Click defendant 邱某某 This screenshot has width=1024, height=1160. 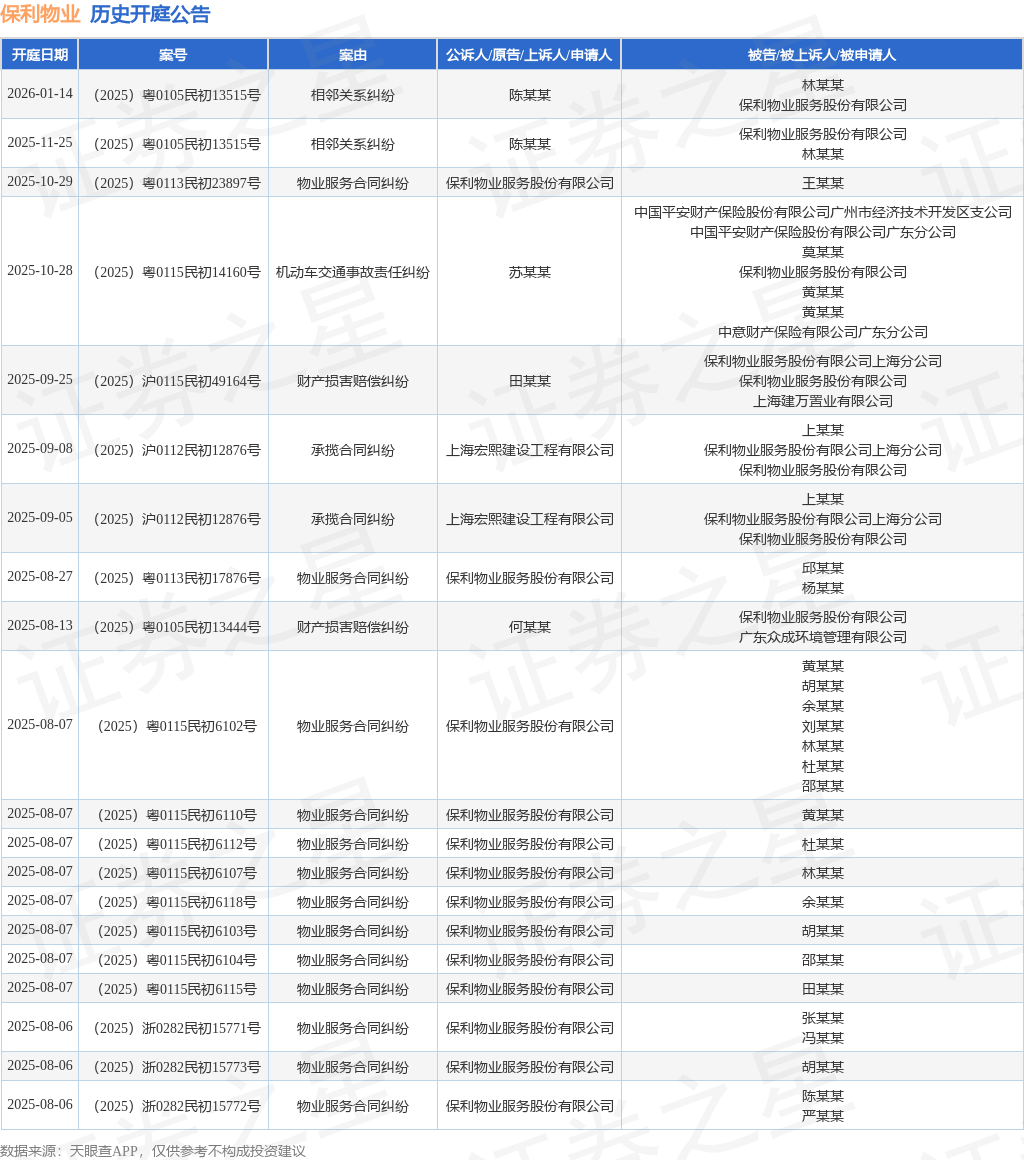click(823, 568)
